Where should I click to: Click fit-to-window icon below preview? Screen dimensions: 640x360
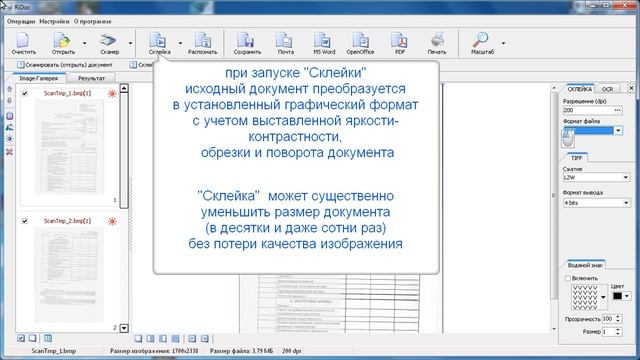coord(192,339)
